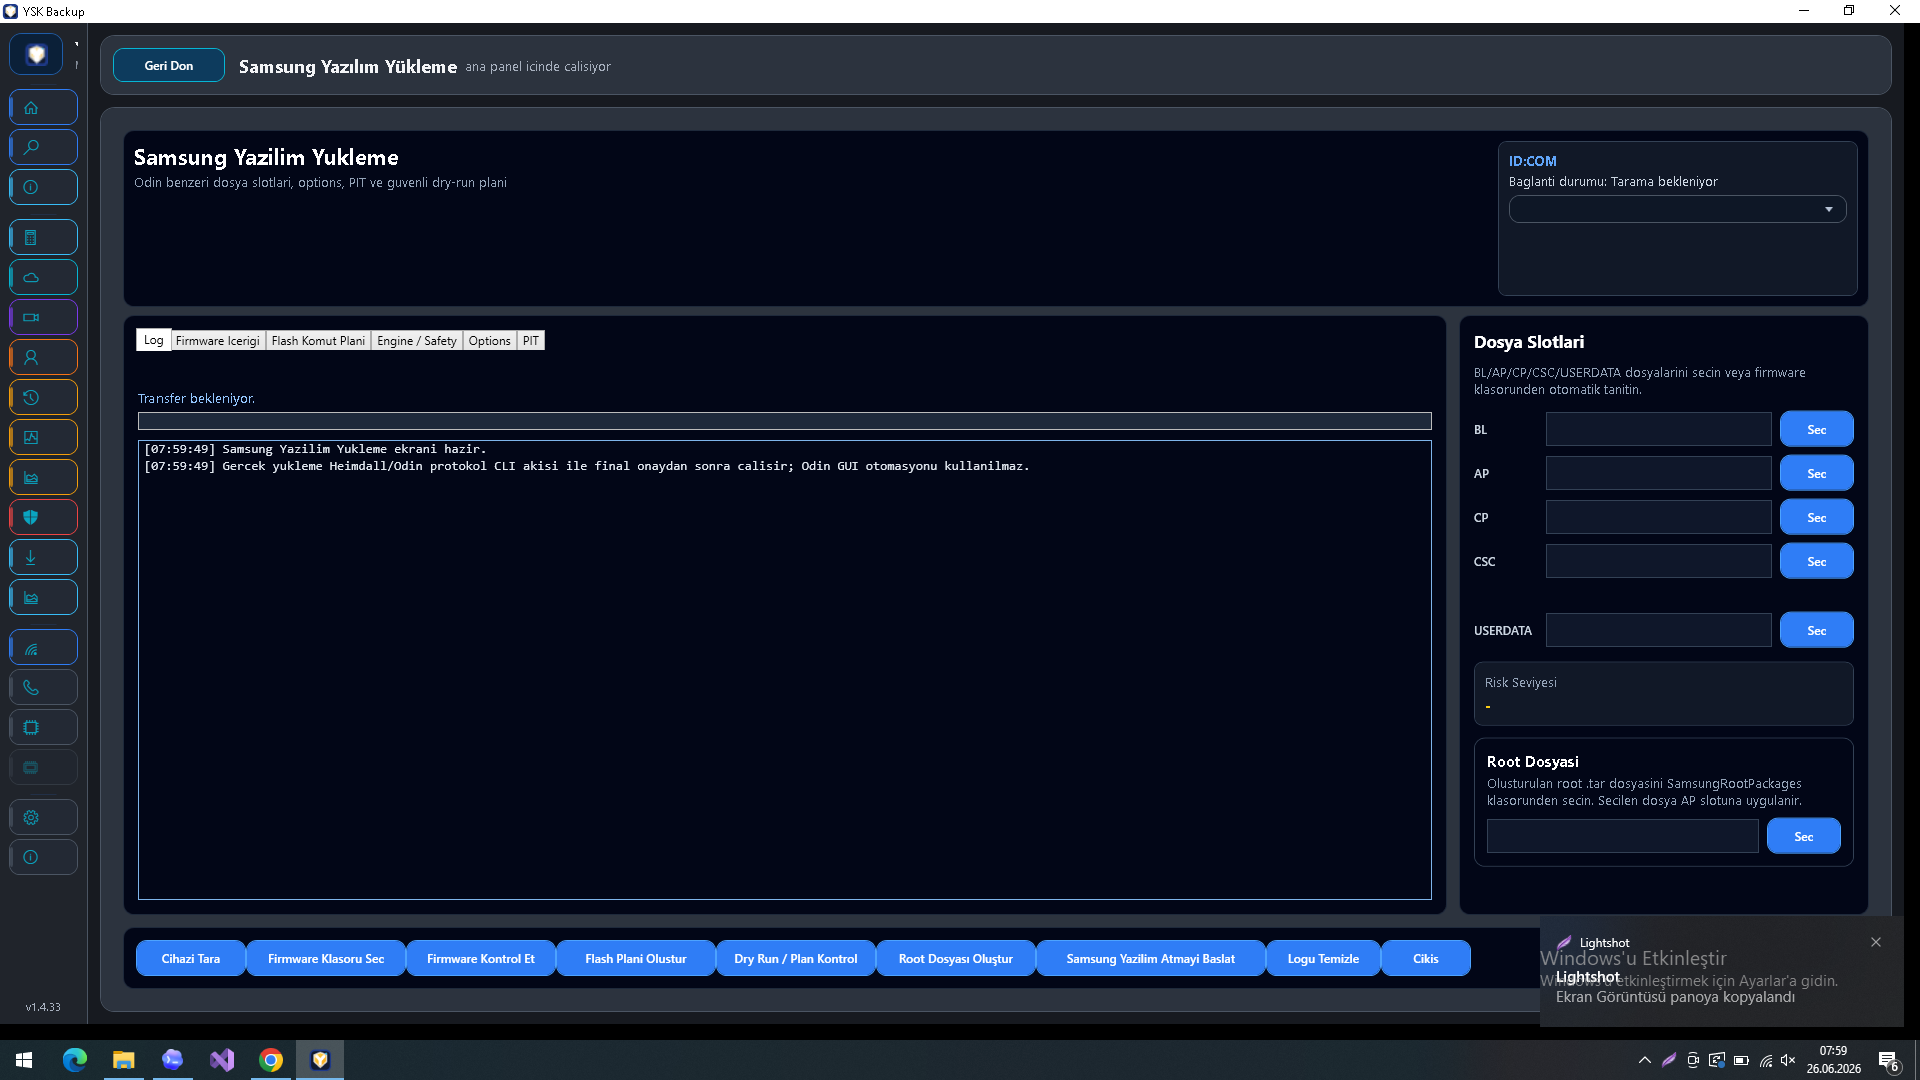Screen dimensions: 1920x1080
Task: Click the Lightshot feather icon in the system tray
Action: pyautogui.click(x=1669, y=1060)
